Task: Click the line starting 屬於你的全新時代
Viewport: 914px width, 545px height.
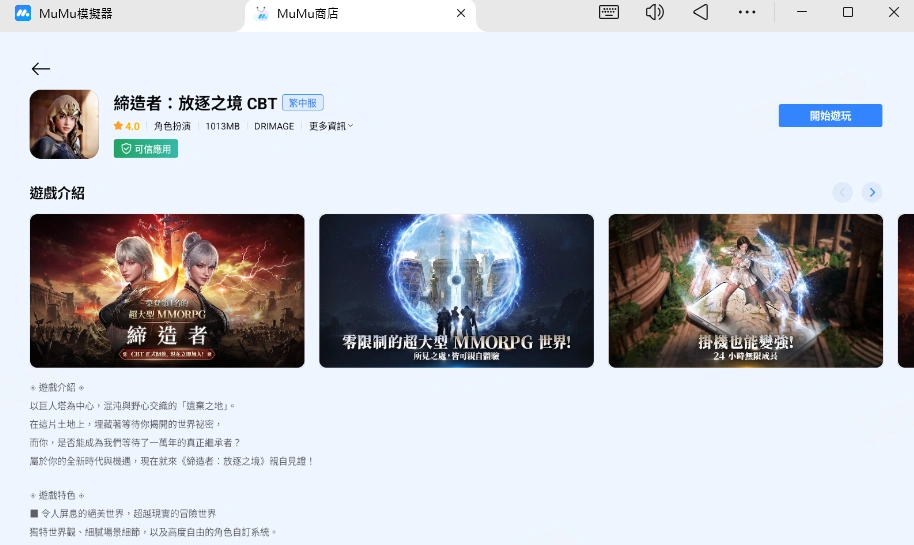Action: click(172, 461)
